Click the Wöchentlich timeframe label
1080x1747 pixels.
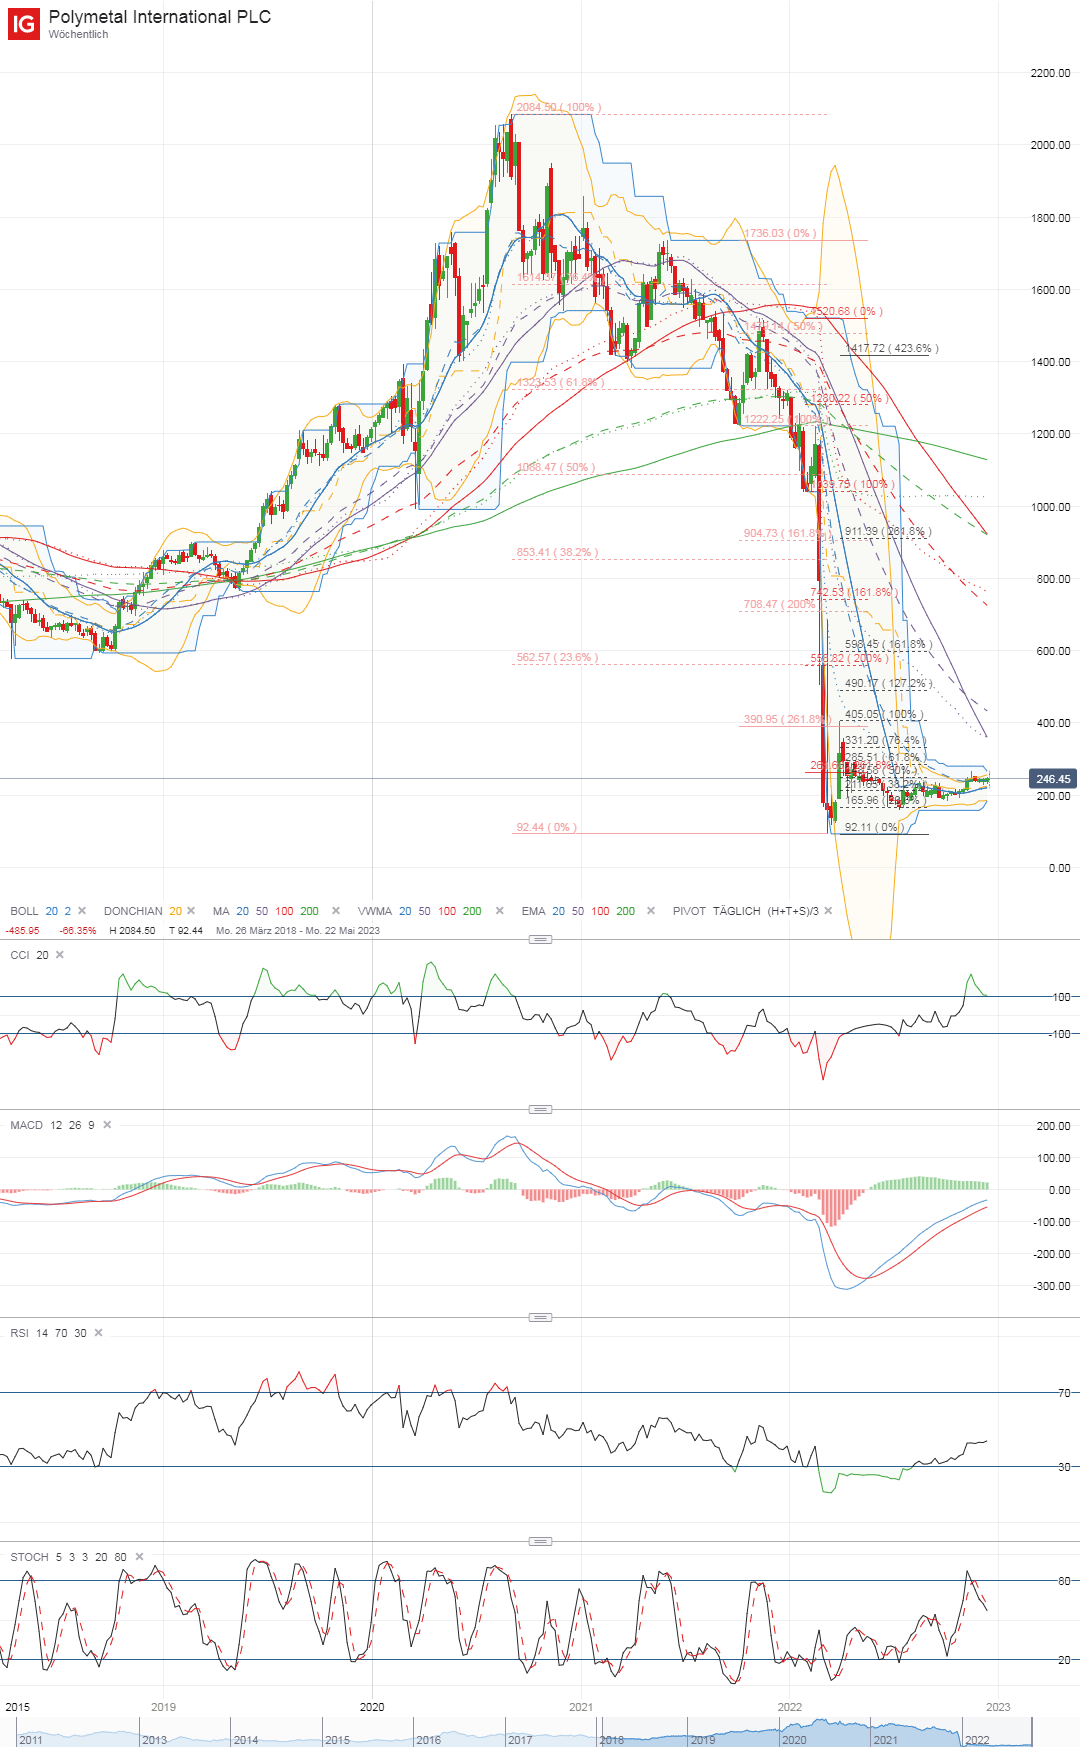tap(78, 35)
